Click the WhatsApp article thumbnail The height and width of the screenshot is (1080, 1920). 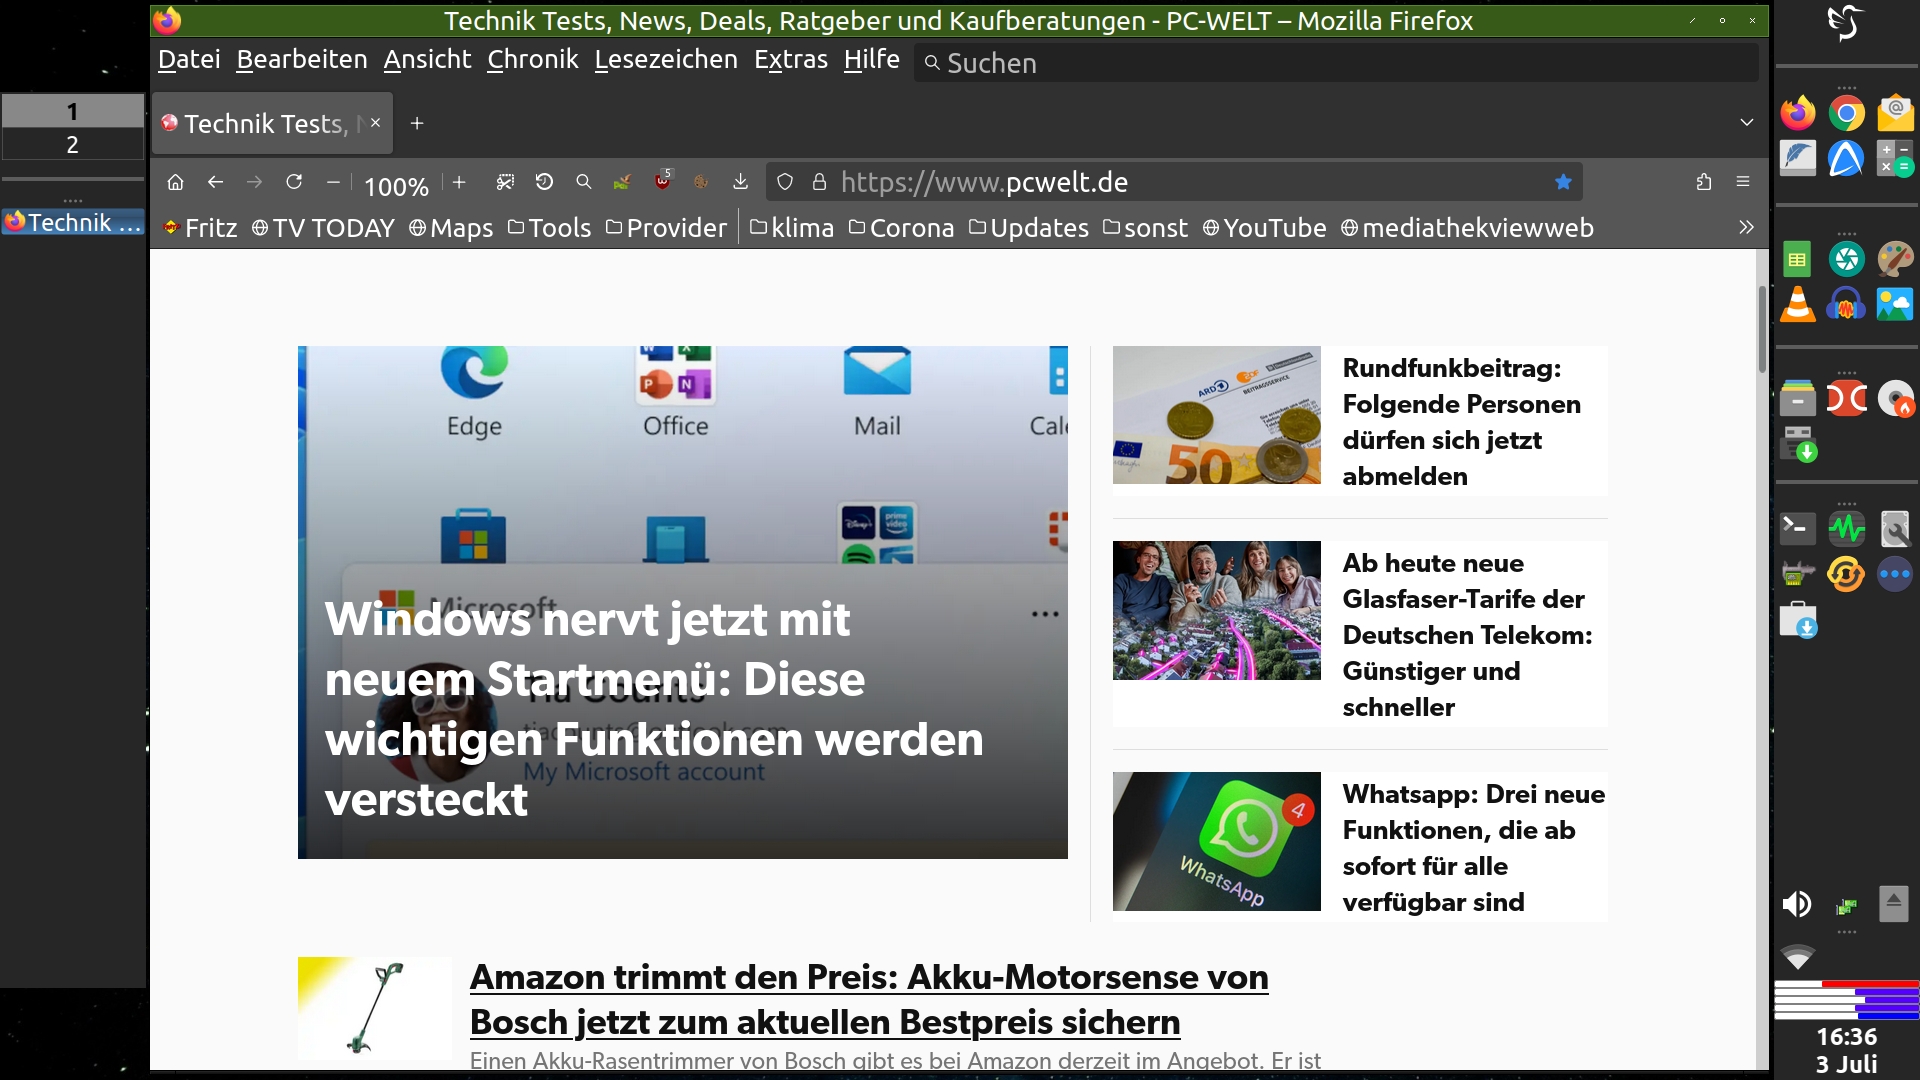(x=1216, y=841)
